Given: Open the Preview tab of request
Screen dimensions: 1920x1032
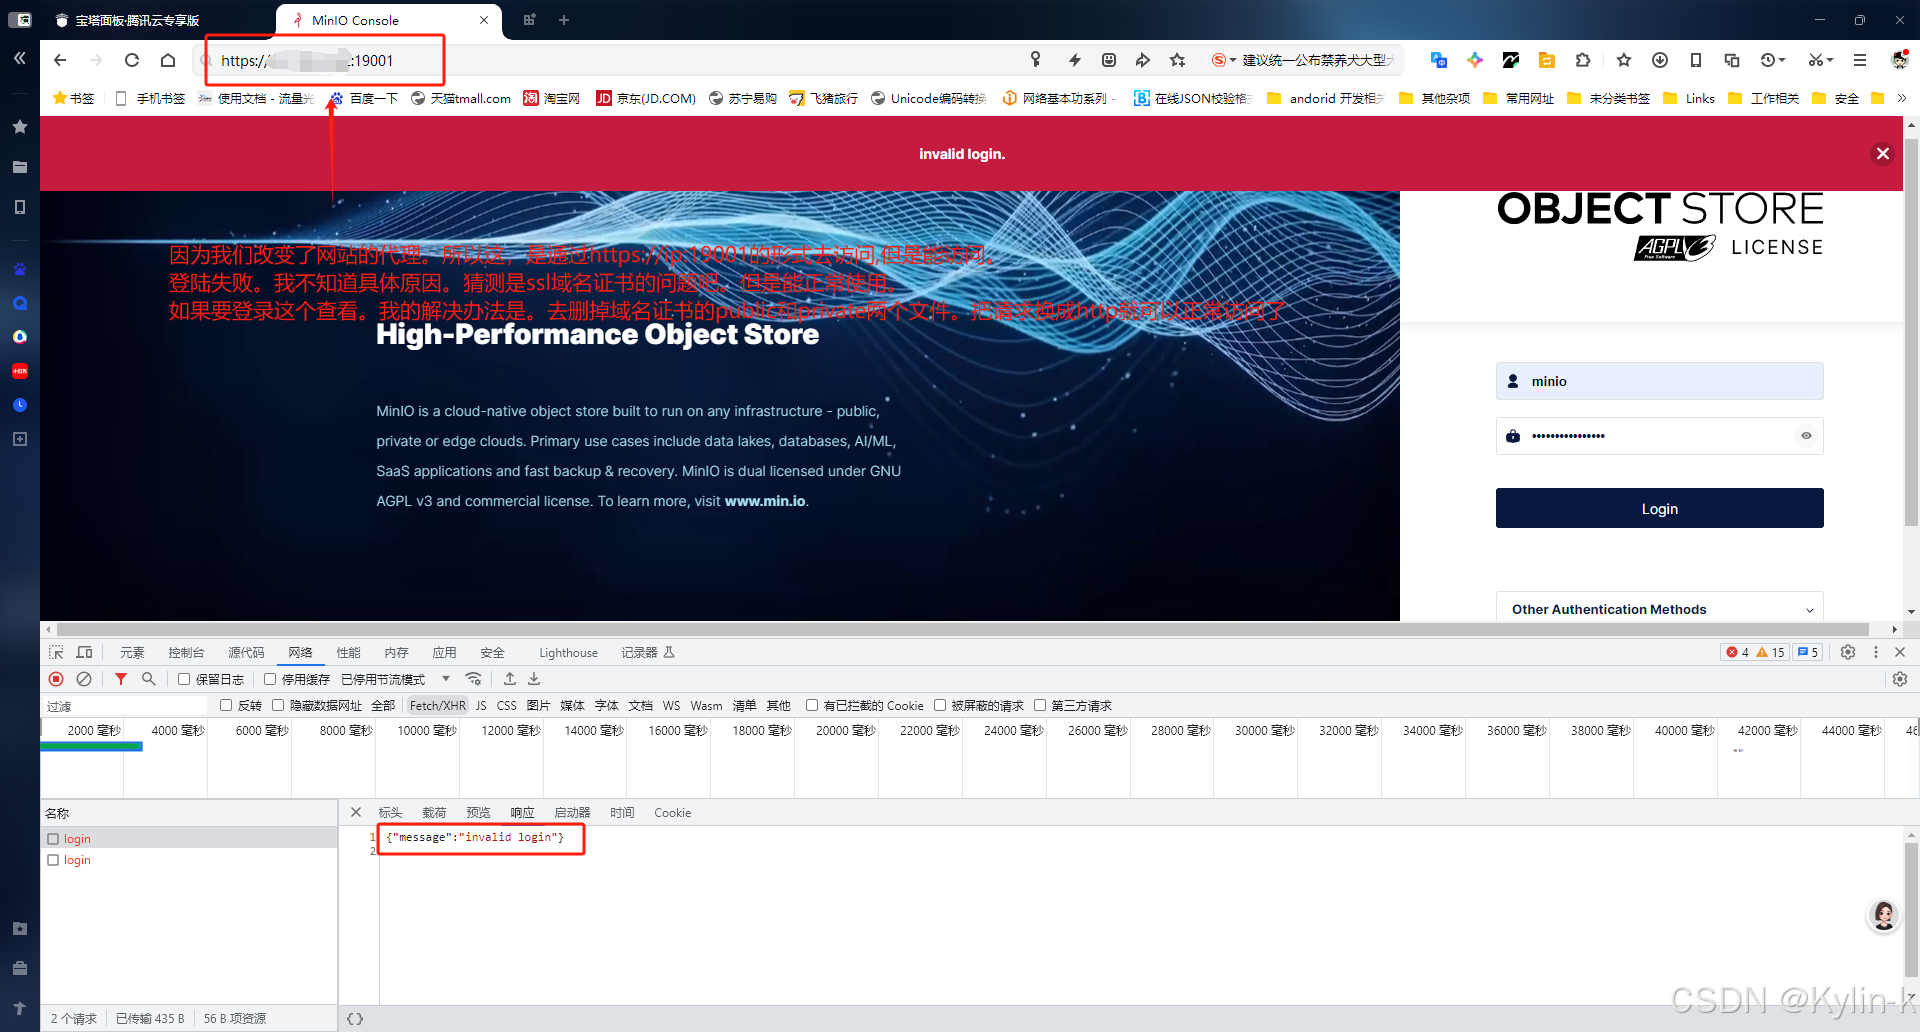Looking at the screenshot, I should tap(478, 812).
